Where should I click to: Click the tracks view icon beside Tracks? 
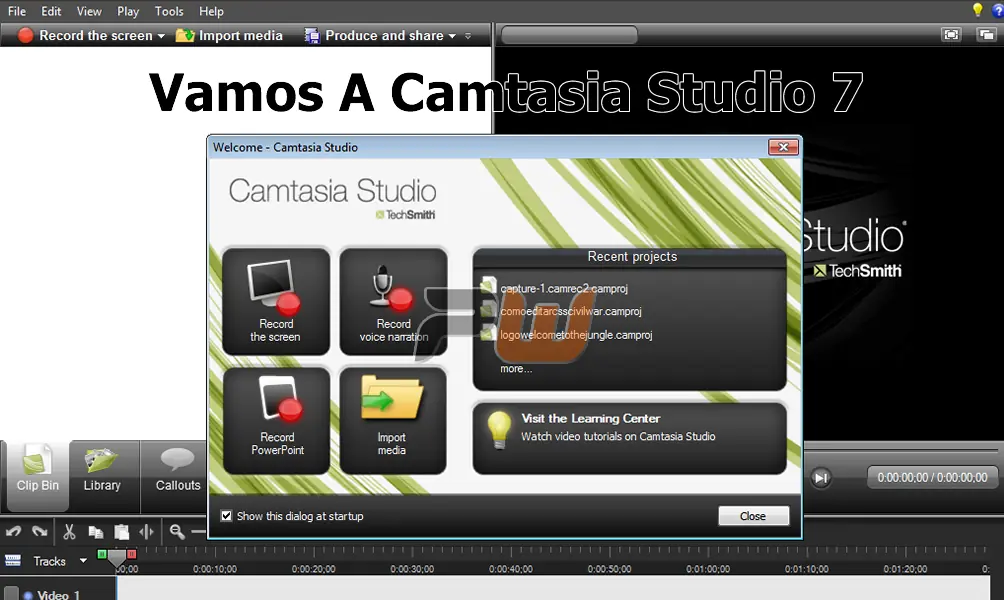pyautogui.click(x=13, y=561)
